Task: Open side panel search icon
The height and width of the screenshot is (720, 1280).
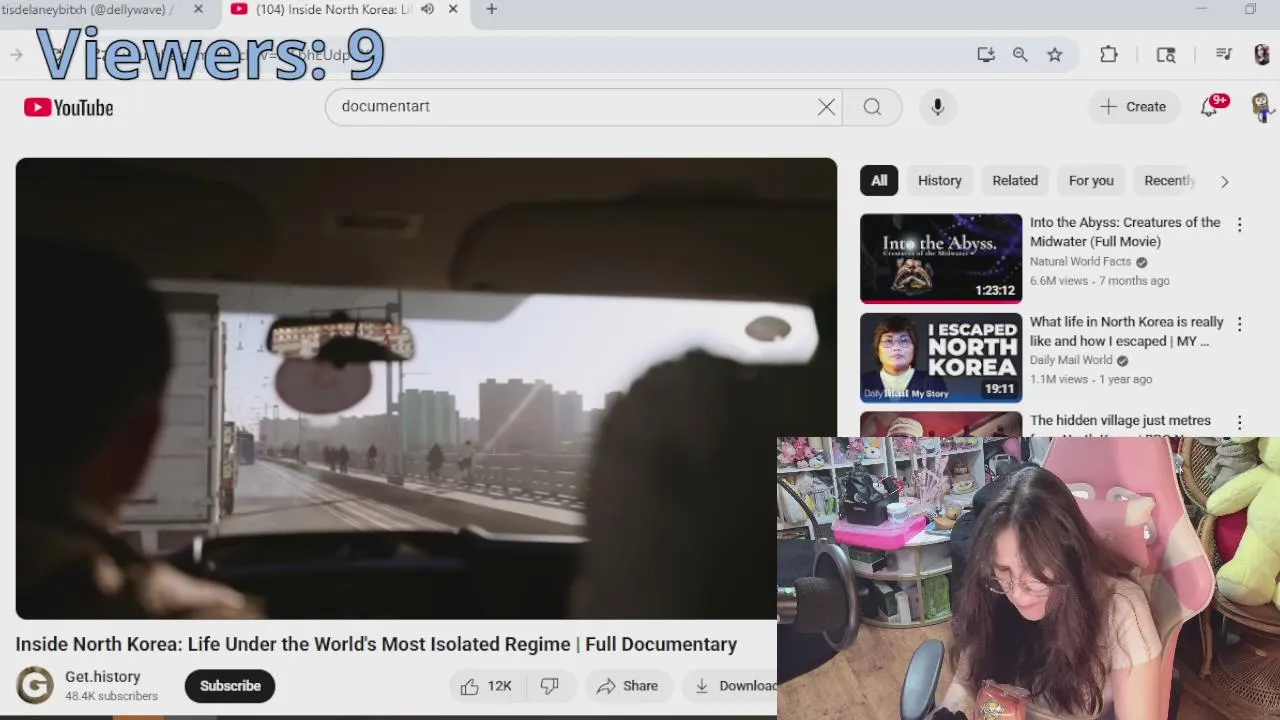Action: [x=1166, y=55]
